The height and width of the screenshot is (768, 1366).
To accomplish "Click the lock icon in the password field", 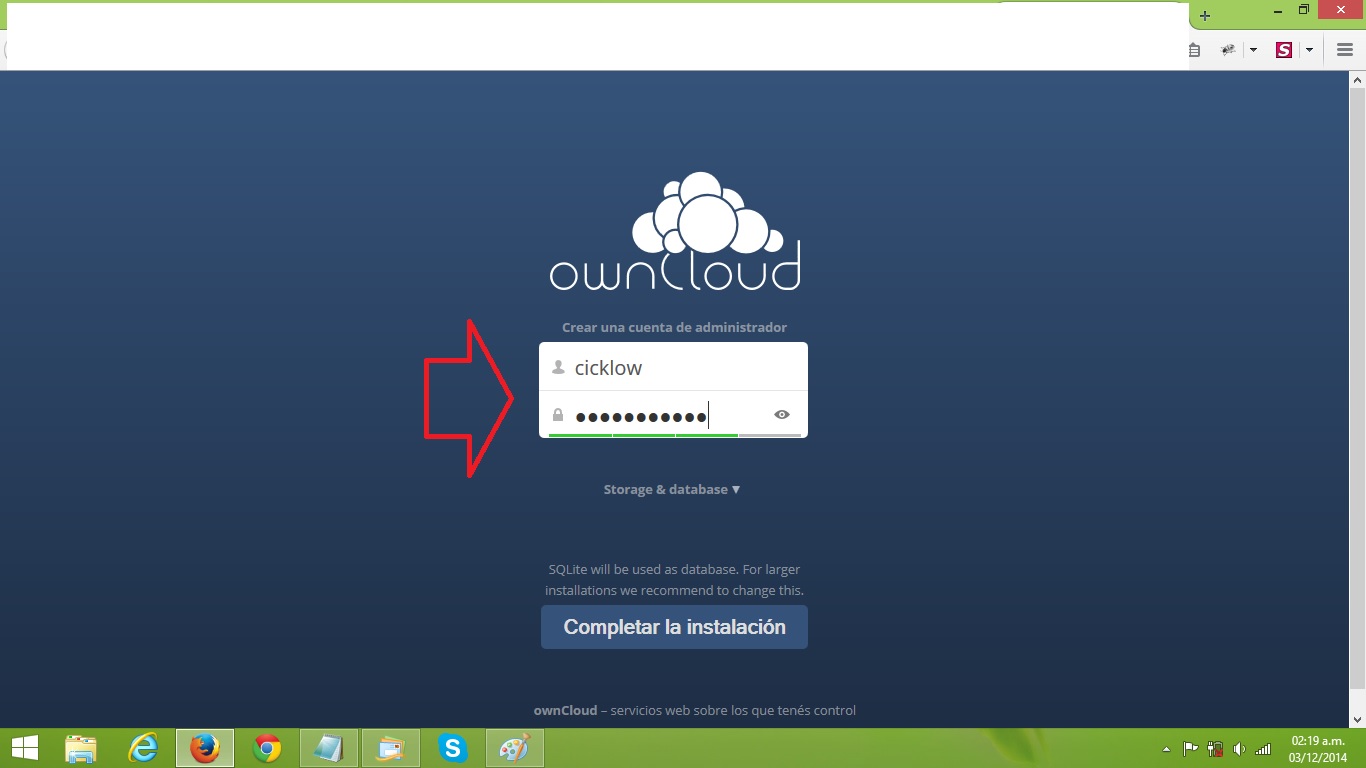I will tap(558, 415).
